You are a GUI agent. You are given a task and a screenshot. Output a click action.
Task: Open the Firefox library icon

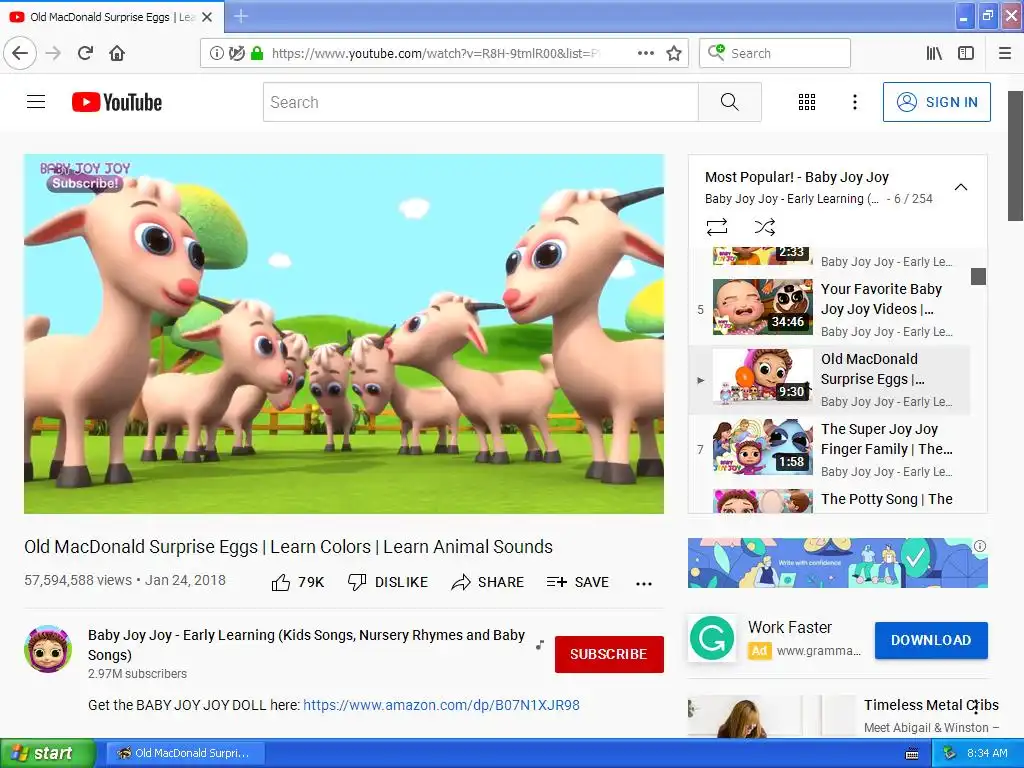point(934,53)
